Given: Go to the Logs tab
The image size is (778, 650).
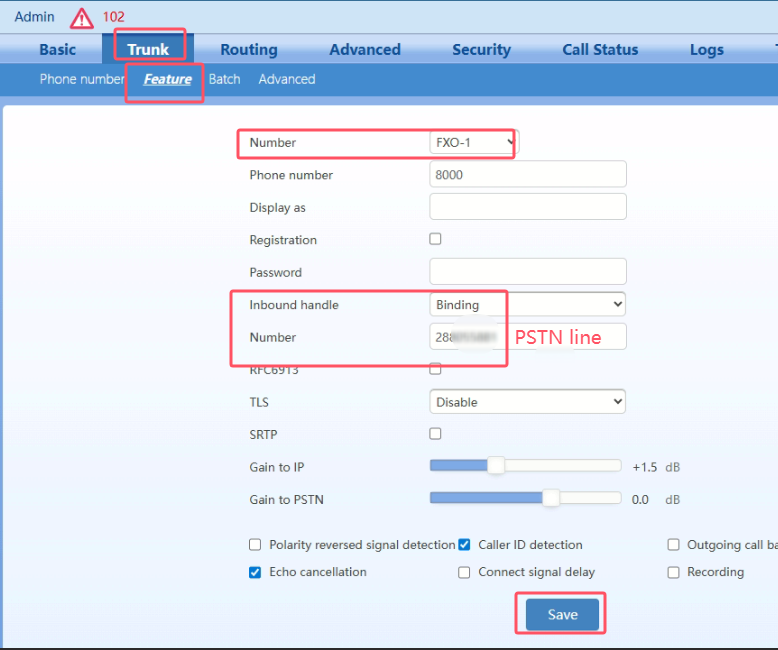Looking at the screenshot, I should 707,49.
